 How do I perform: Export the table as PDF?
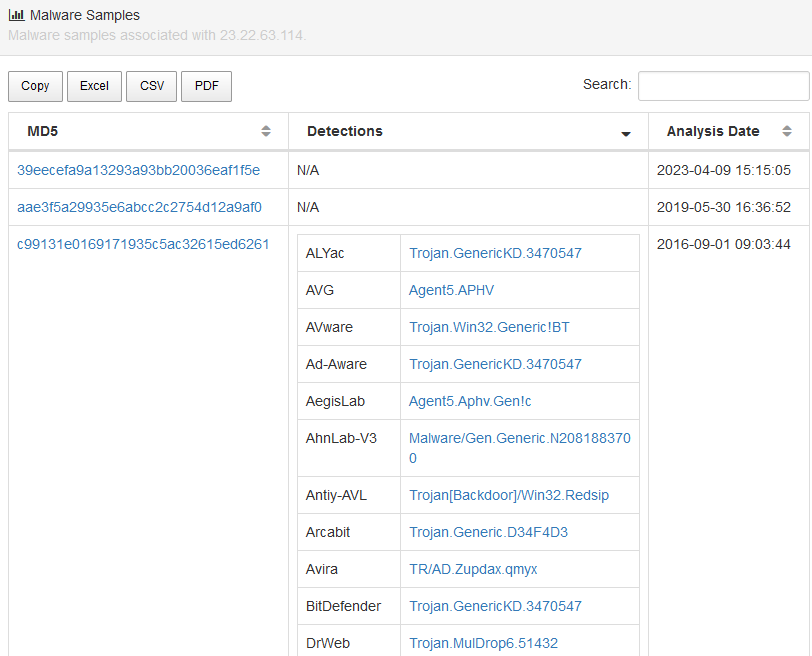[207, 86]
